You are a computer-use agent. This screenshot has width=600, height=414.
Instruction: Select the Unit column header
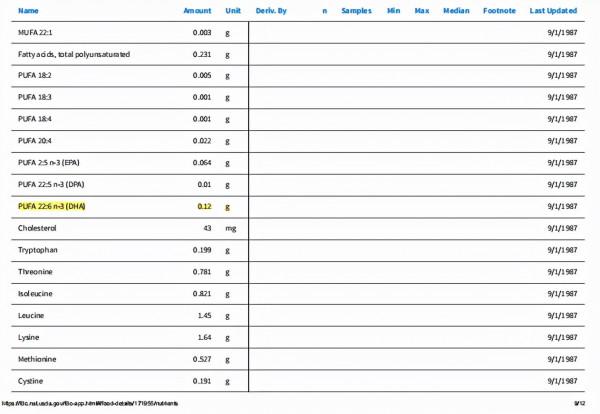pos(233,10)
